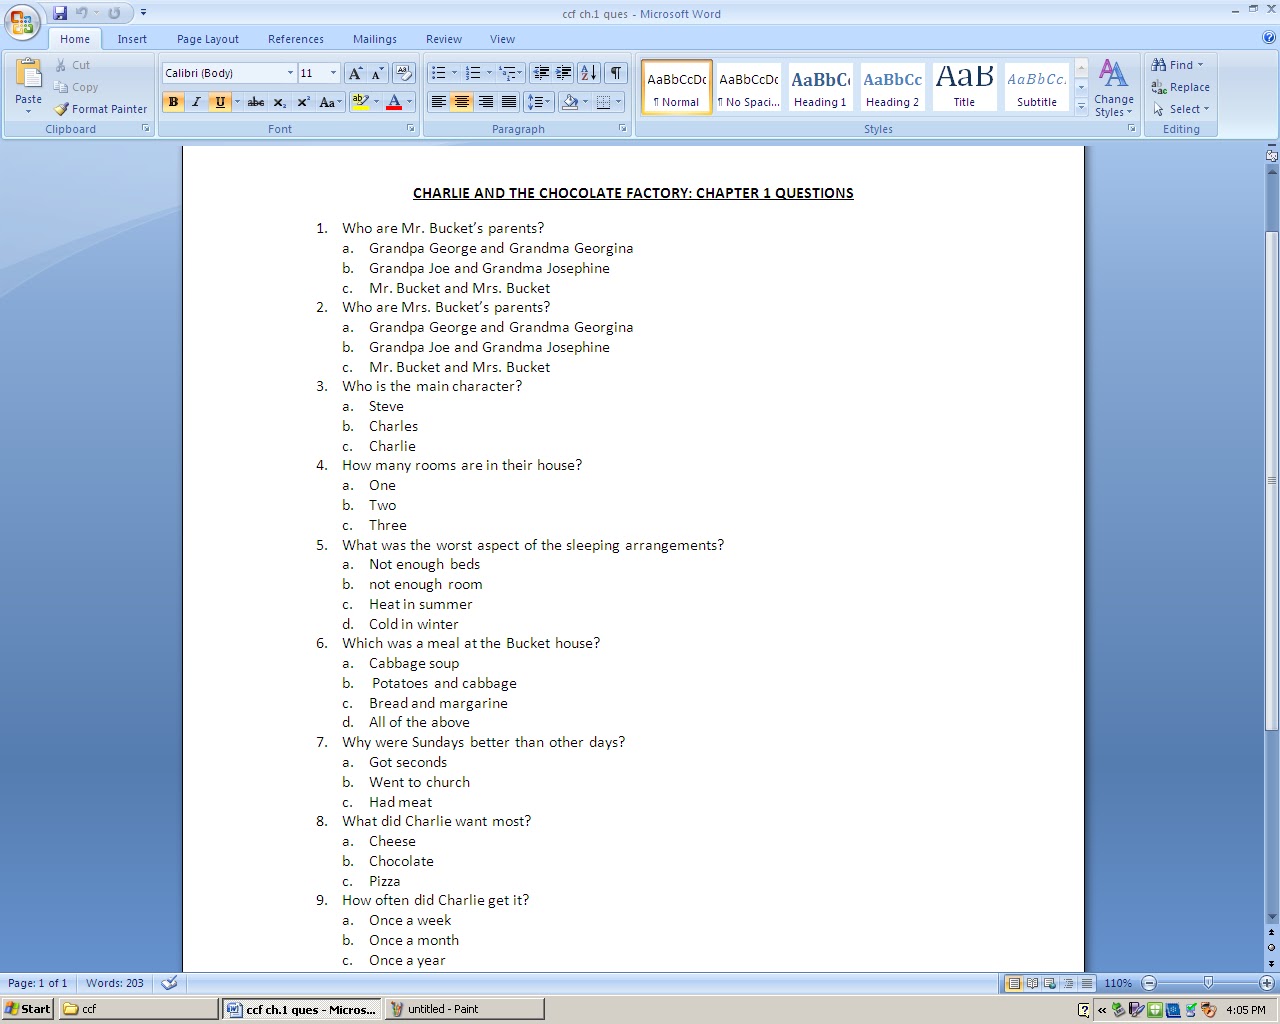Toggle Show/Hide paragraph marks
This screenshot has width=1280, height=1024.
(616, 72)
